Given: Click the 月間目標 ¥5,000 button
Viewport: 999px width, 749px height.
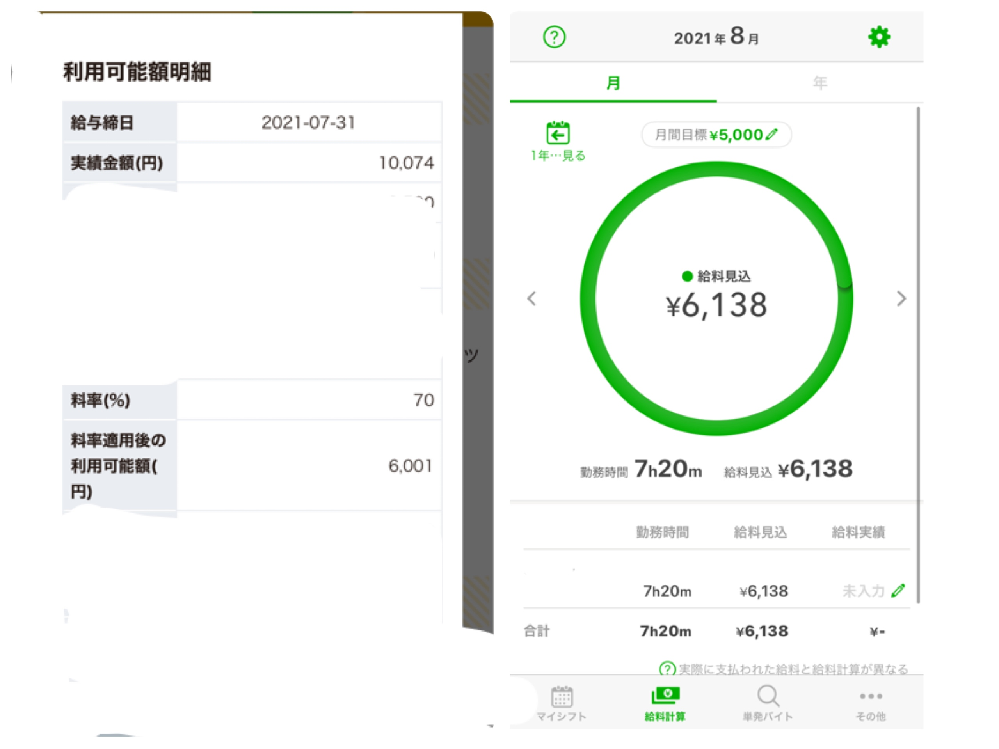Looking at the screenshot, I should coord(716,134).
